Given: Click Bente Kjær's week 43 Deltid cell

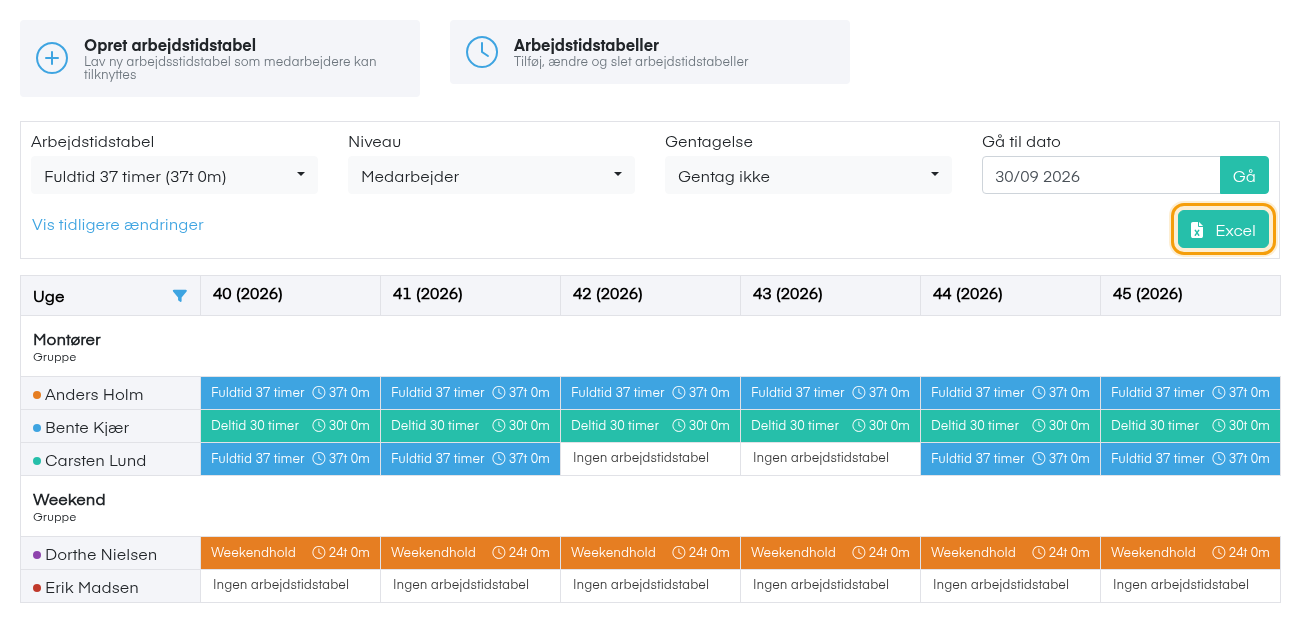Looking at the screenshot, I should pyautogui.click(x=830, y=426).
